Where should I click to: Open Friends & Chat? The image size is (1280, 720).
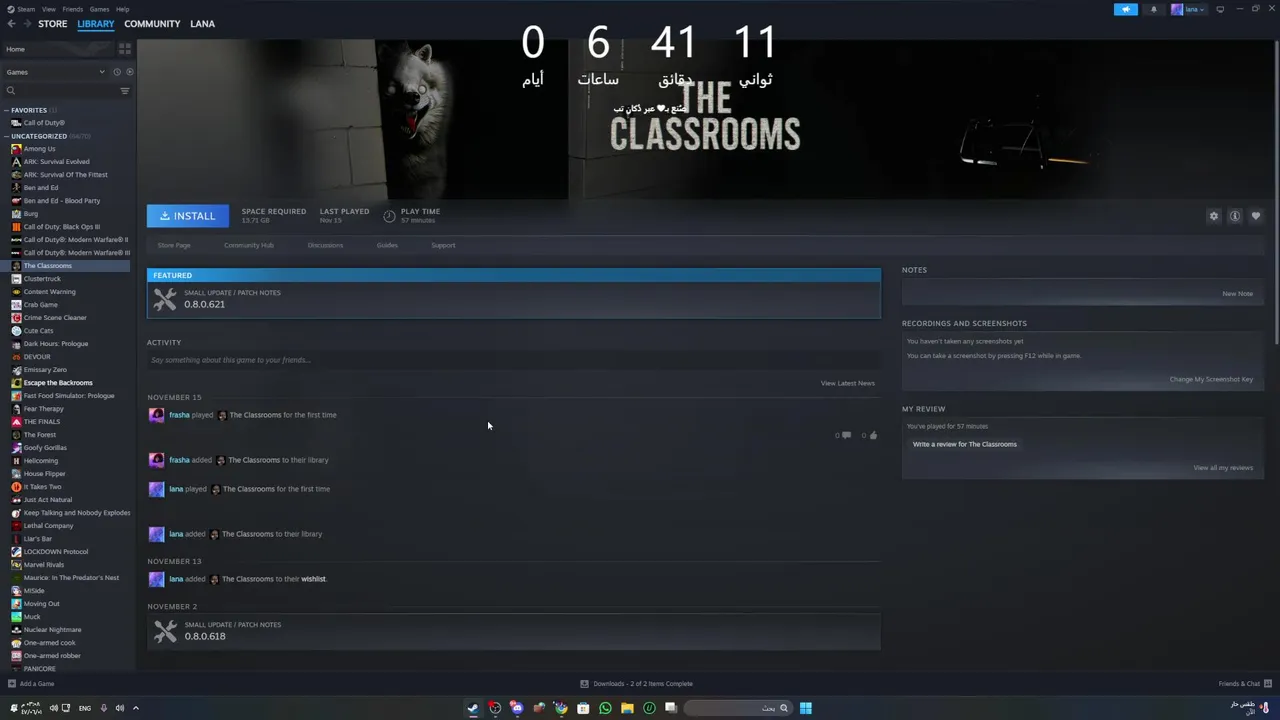1243,684
